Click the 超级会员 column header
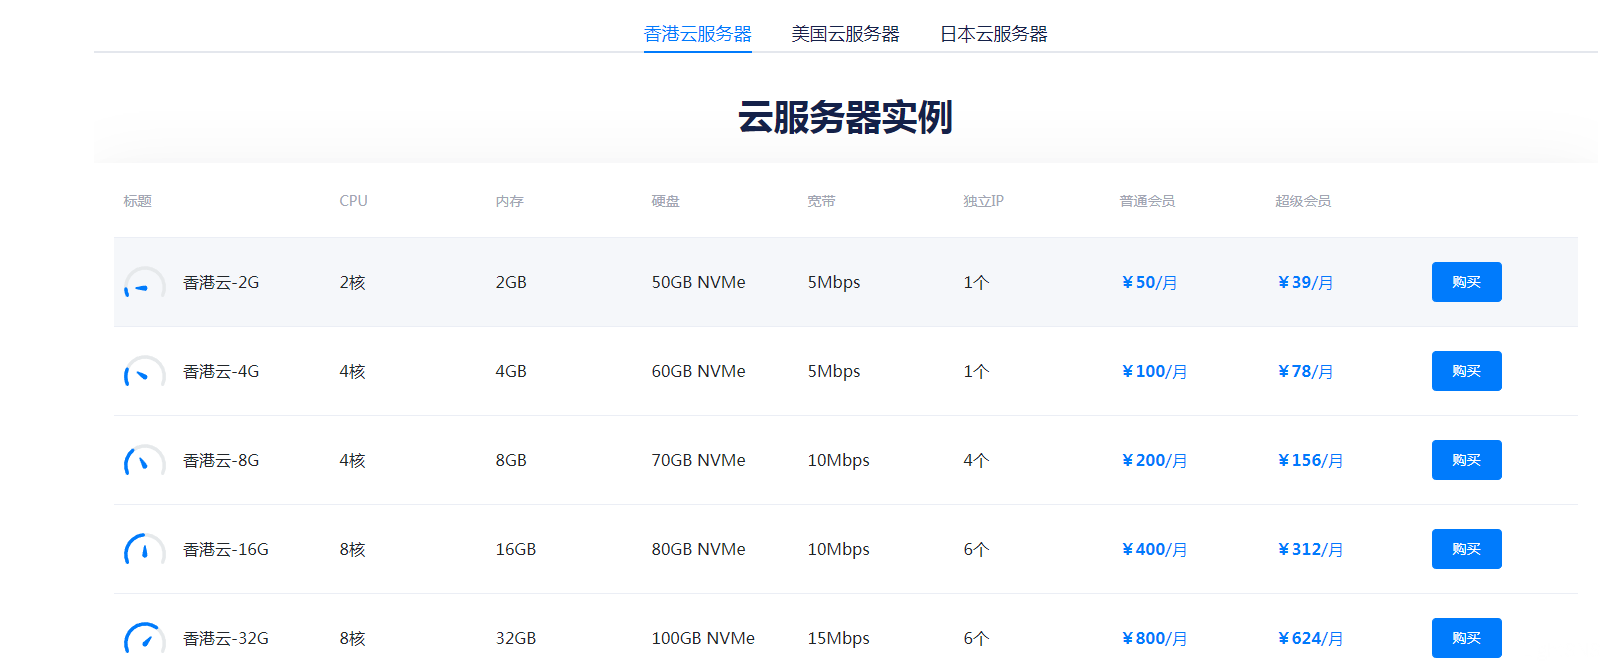1611x671 pixels. tap(1304, 201)
